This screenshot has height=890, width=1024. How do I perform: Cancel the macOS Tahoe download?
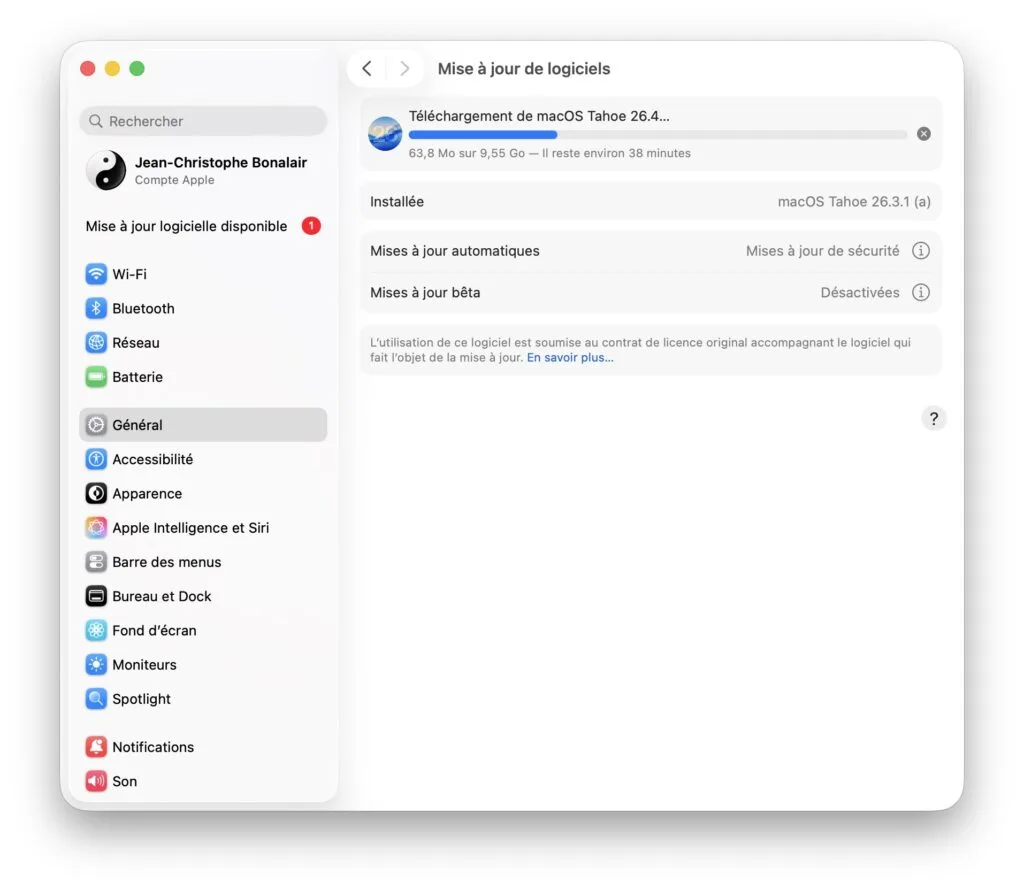coord(923,134)
